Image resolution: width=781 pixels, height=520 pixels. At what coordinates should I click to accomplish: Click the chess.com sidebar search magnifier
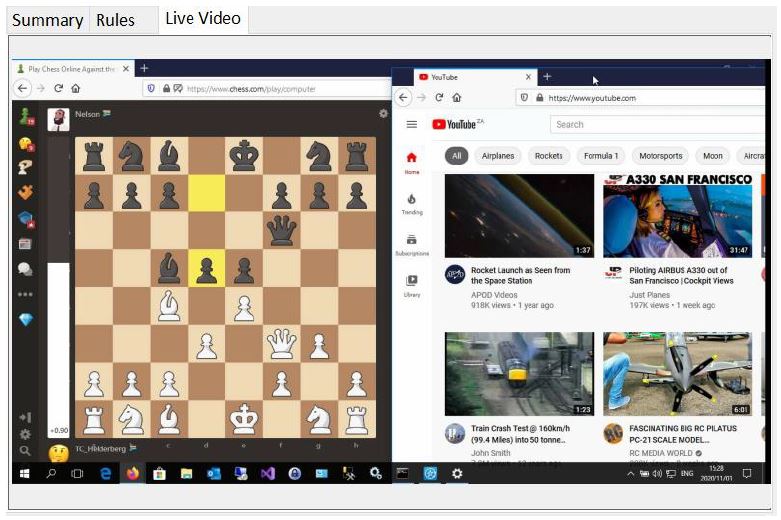tap(25, 451)
